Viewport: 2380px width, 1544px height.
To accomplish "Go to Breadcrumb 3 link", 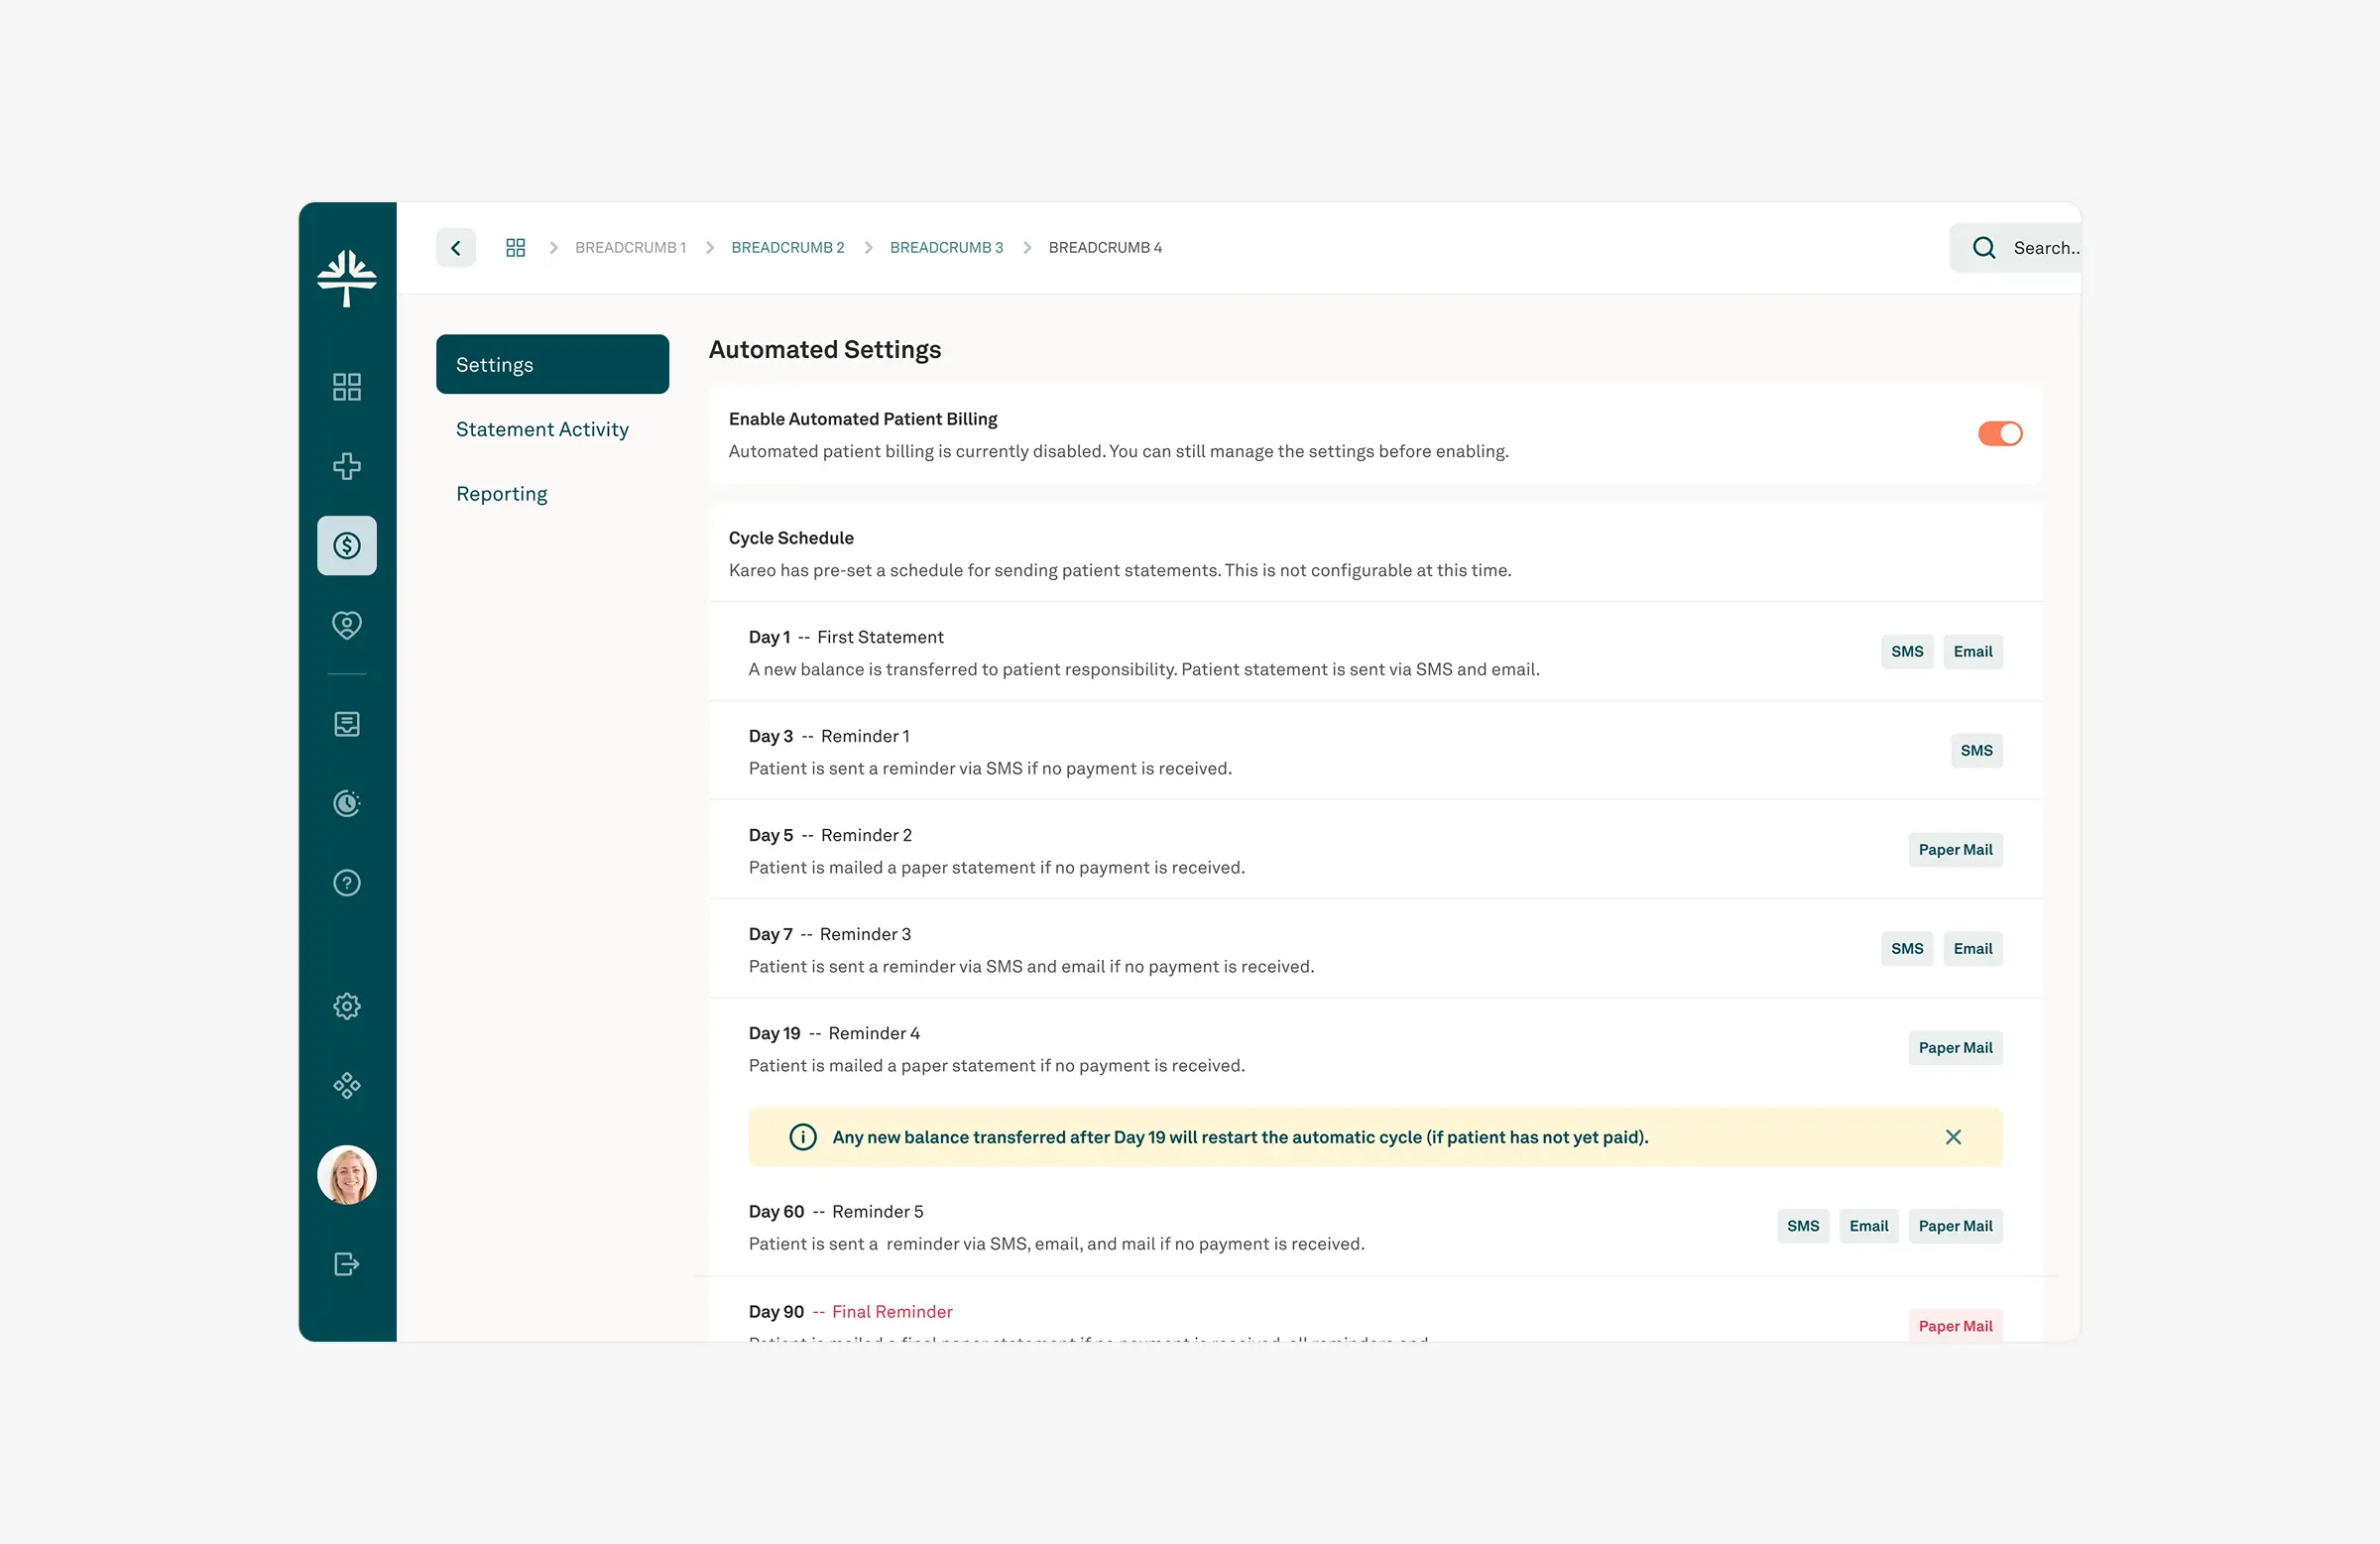I will pos(946,248).
